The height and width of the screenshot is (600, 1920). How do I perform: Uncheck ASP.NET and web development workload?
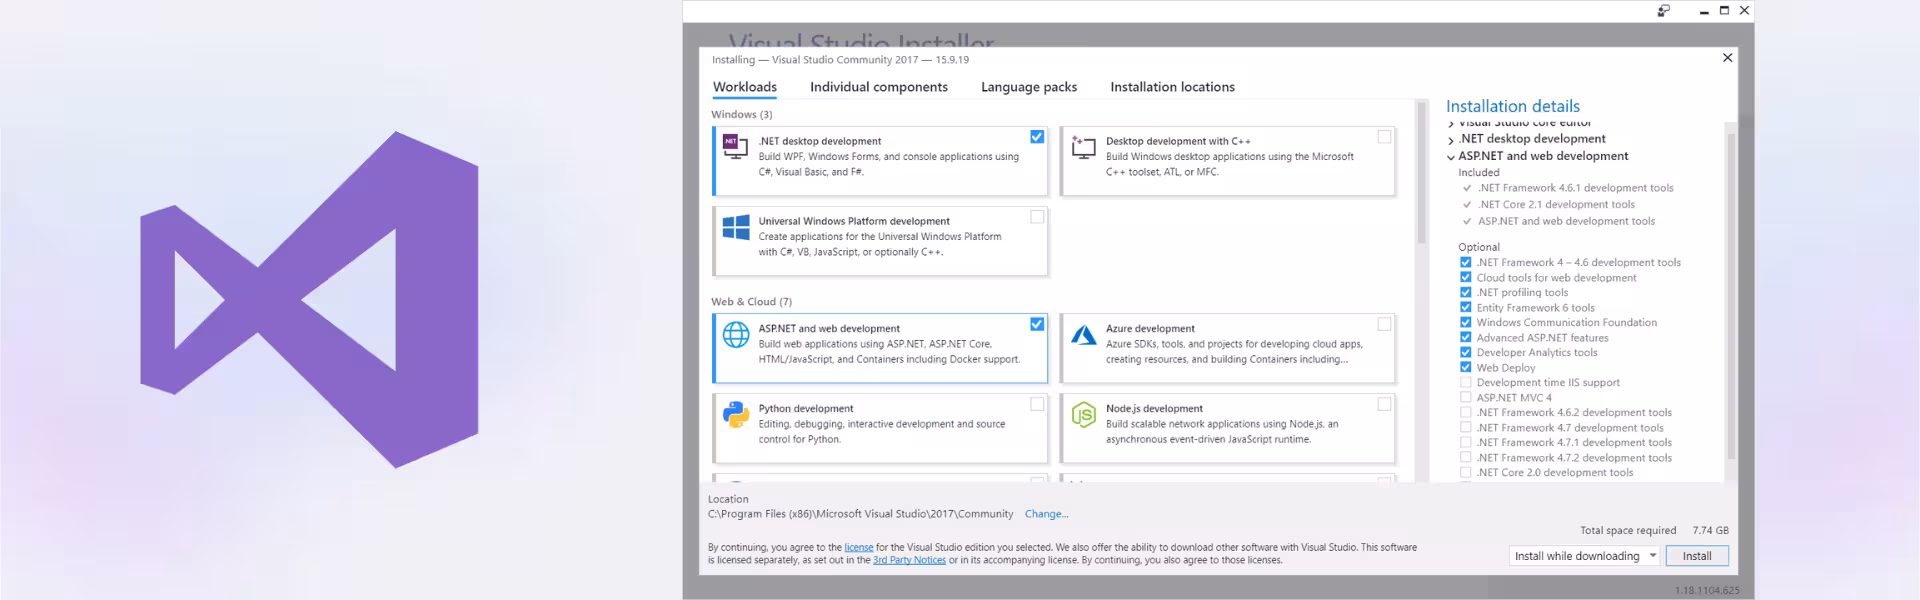(1037, 324)
